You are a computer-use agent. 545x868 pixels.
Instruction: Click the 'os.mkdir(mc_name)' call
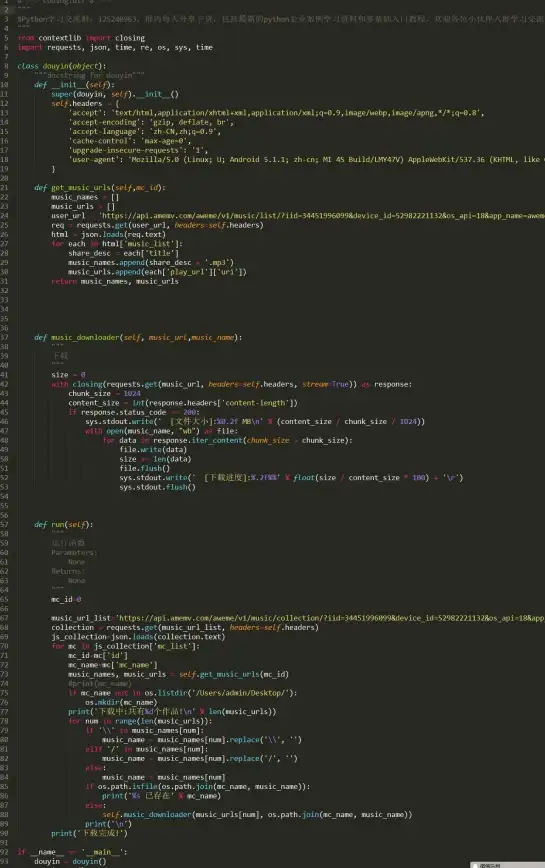point(121,702)
